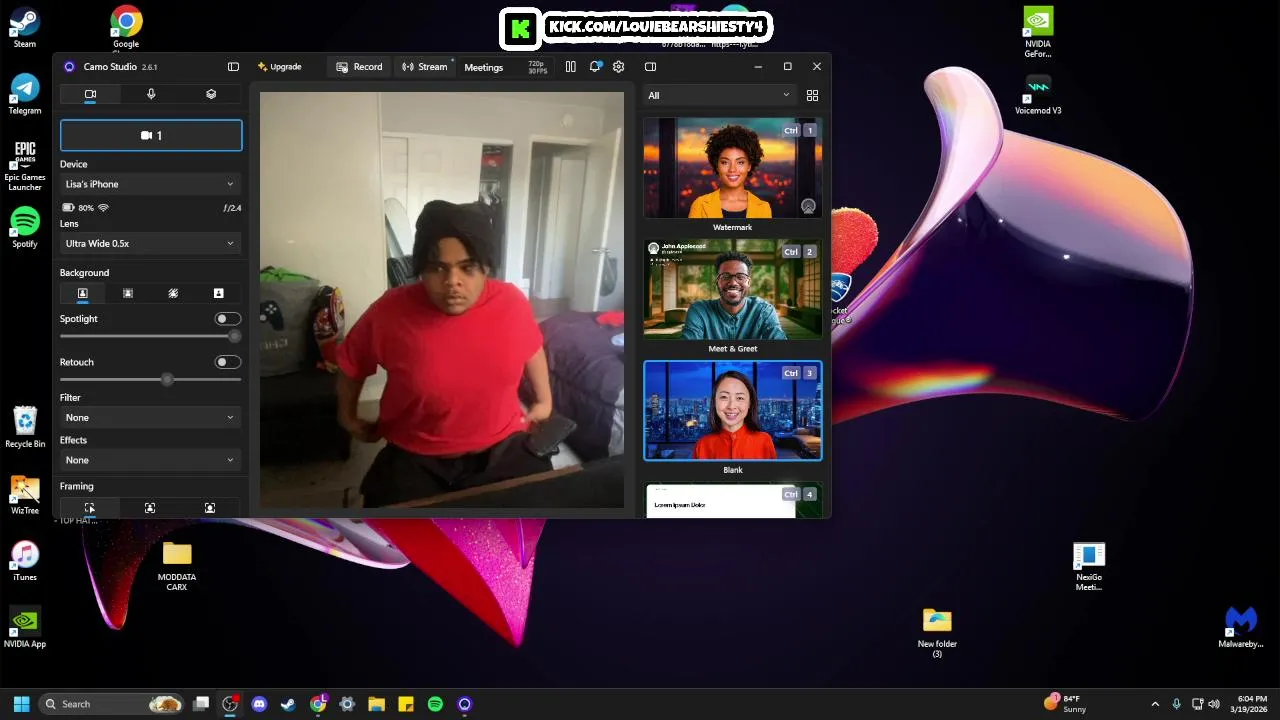Open the MODDATA CARX folder
The width and height of the screenshot is (1280, 720).
click(177, 566)
